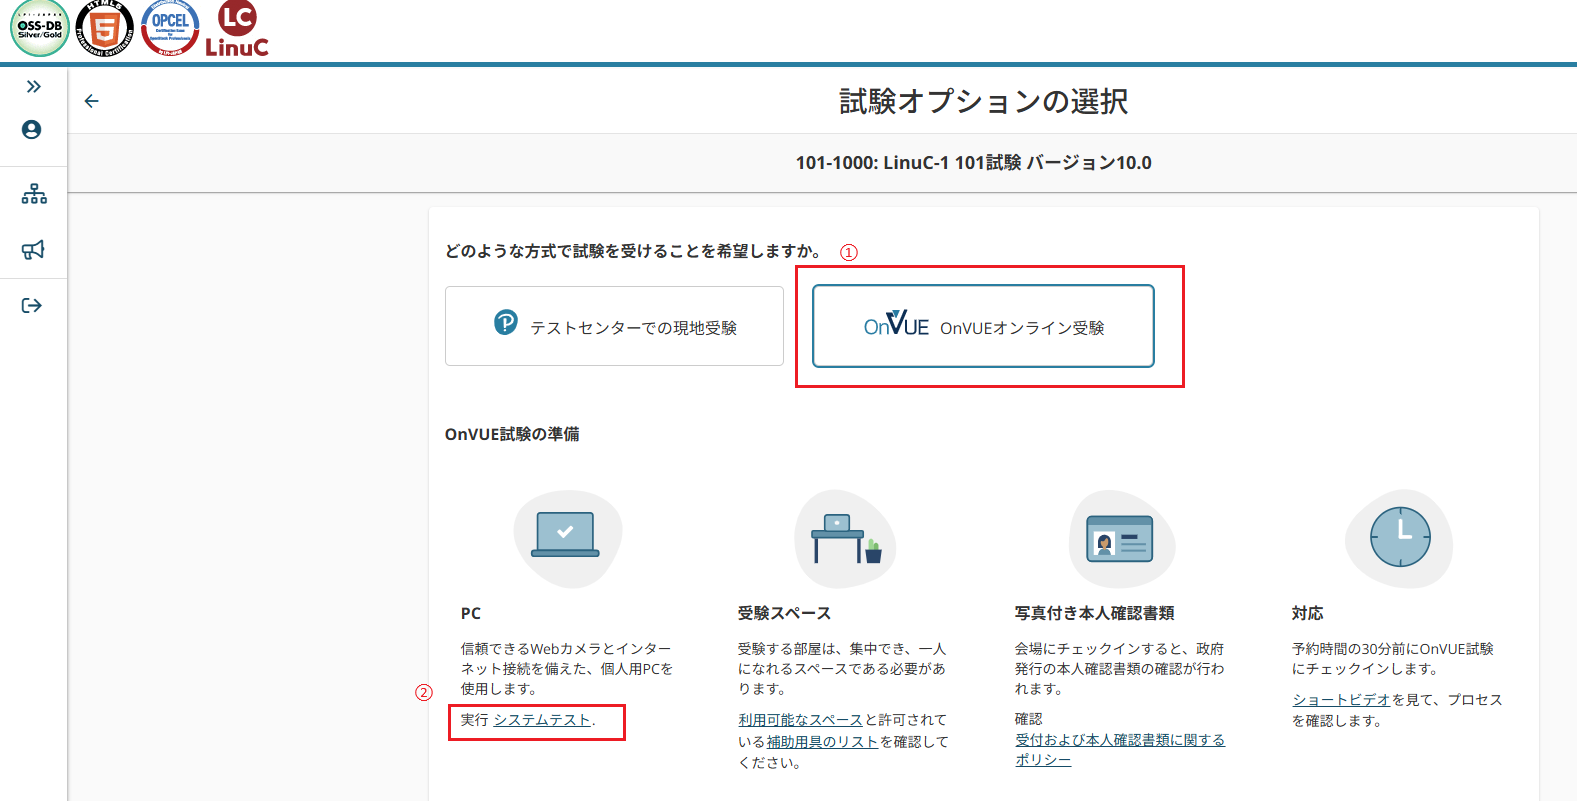Open the 利用可能なスペース link

[x=800, y=720]
